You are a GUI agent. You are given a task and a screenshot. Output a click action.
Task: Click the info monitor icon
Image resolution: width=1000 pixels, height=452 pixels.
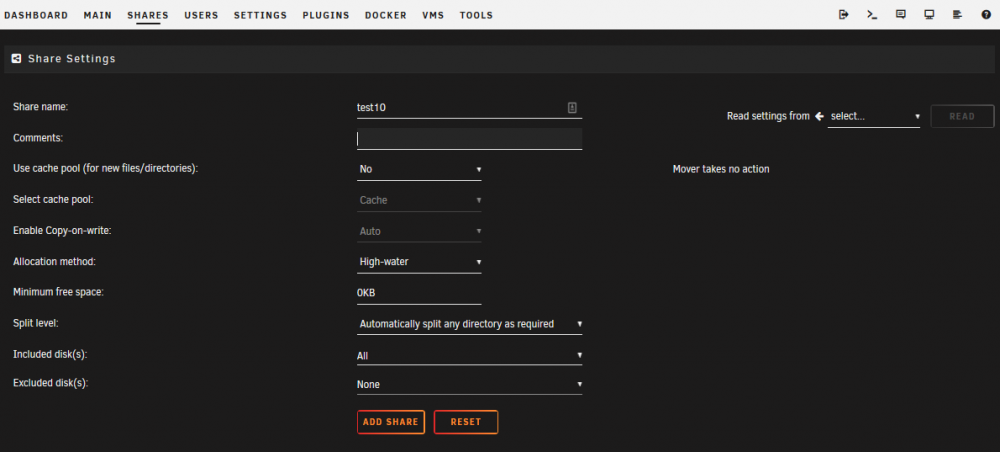(x=929, y=15)
